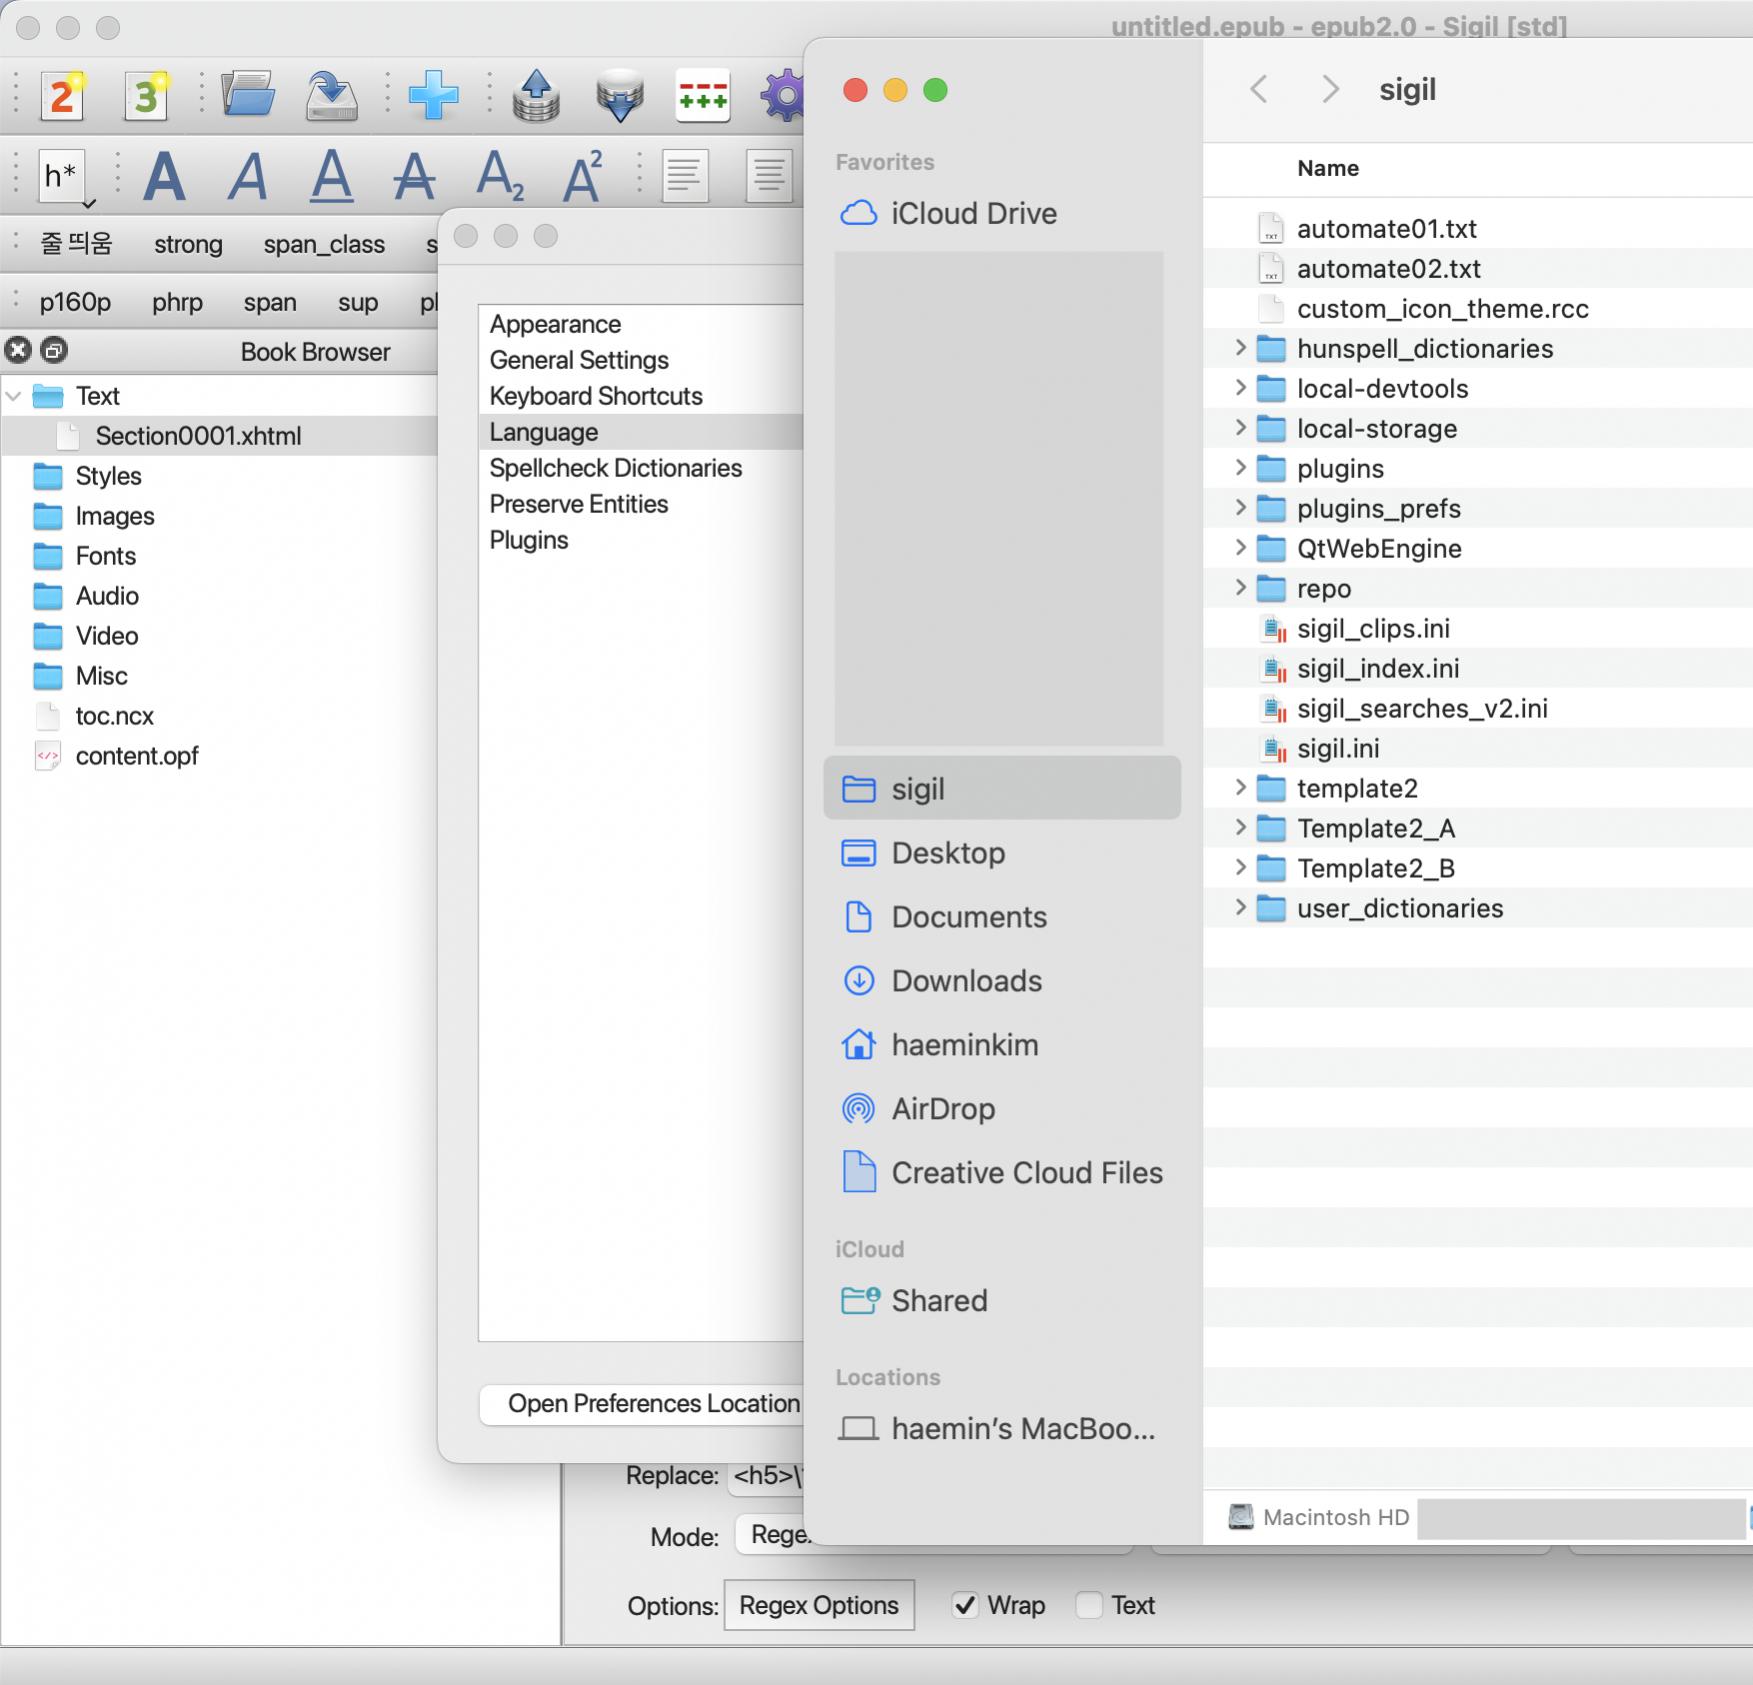Select Section0001.xhtml in Book Browser
The width and height of the screenshot is (1753, 1685).
coord(220,436)
